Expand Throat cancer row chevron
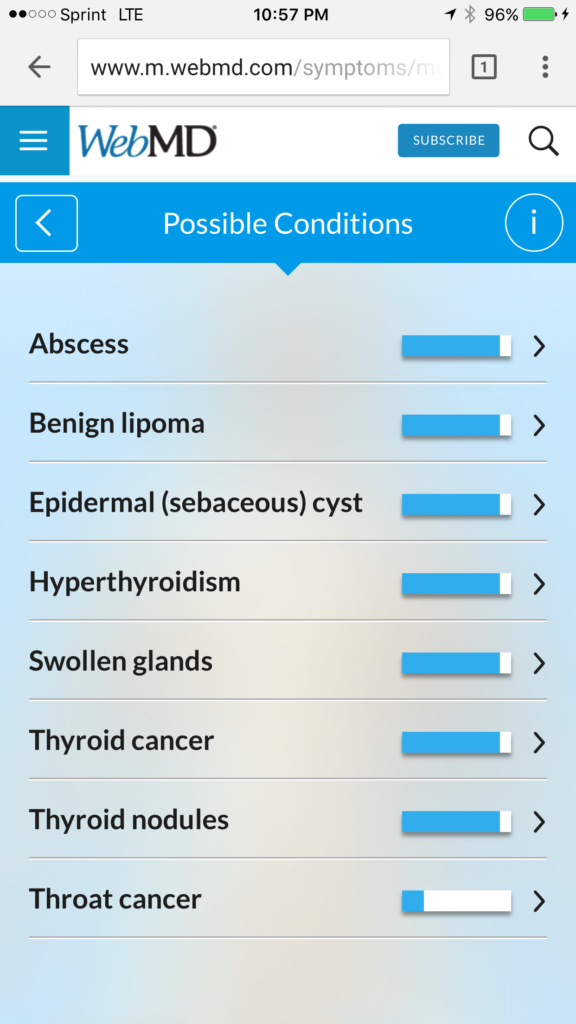576x1024 pixels. [539, 901]
